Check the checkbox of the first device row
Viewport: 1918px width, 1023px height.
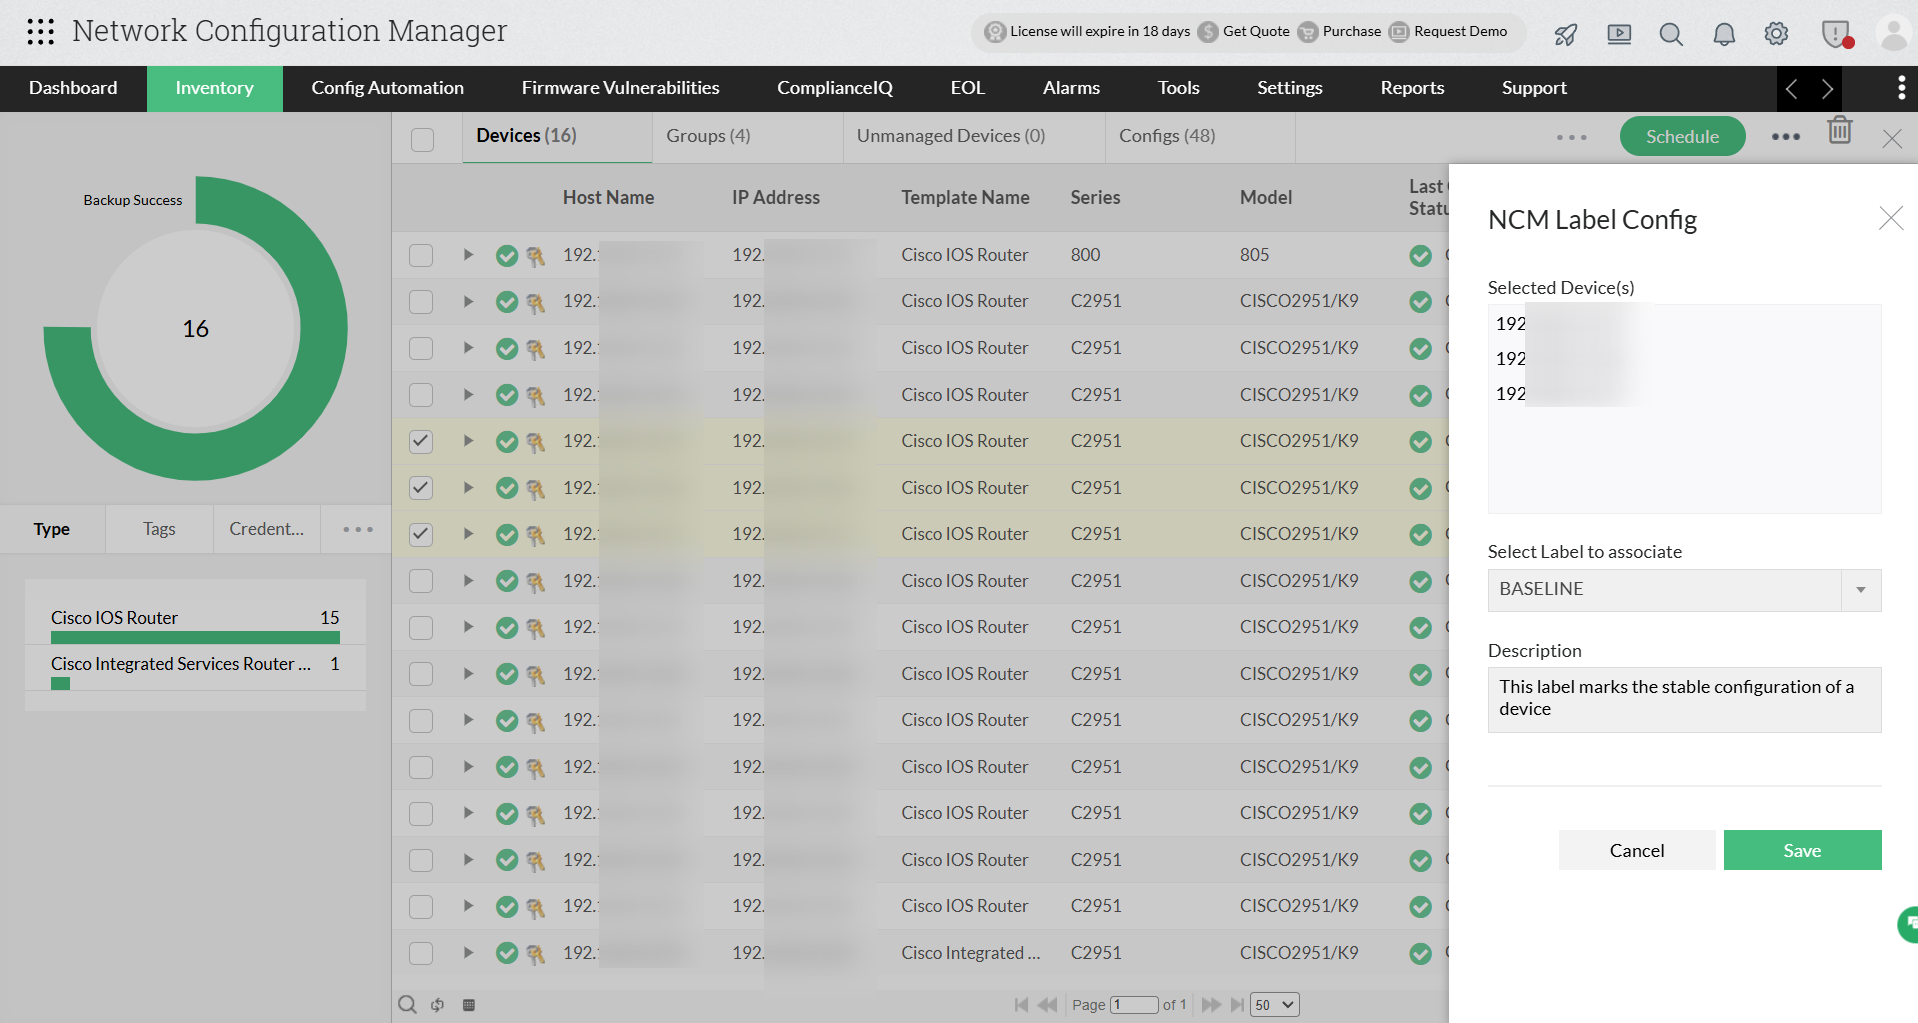point(420,255)
